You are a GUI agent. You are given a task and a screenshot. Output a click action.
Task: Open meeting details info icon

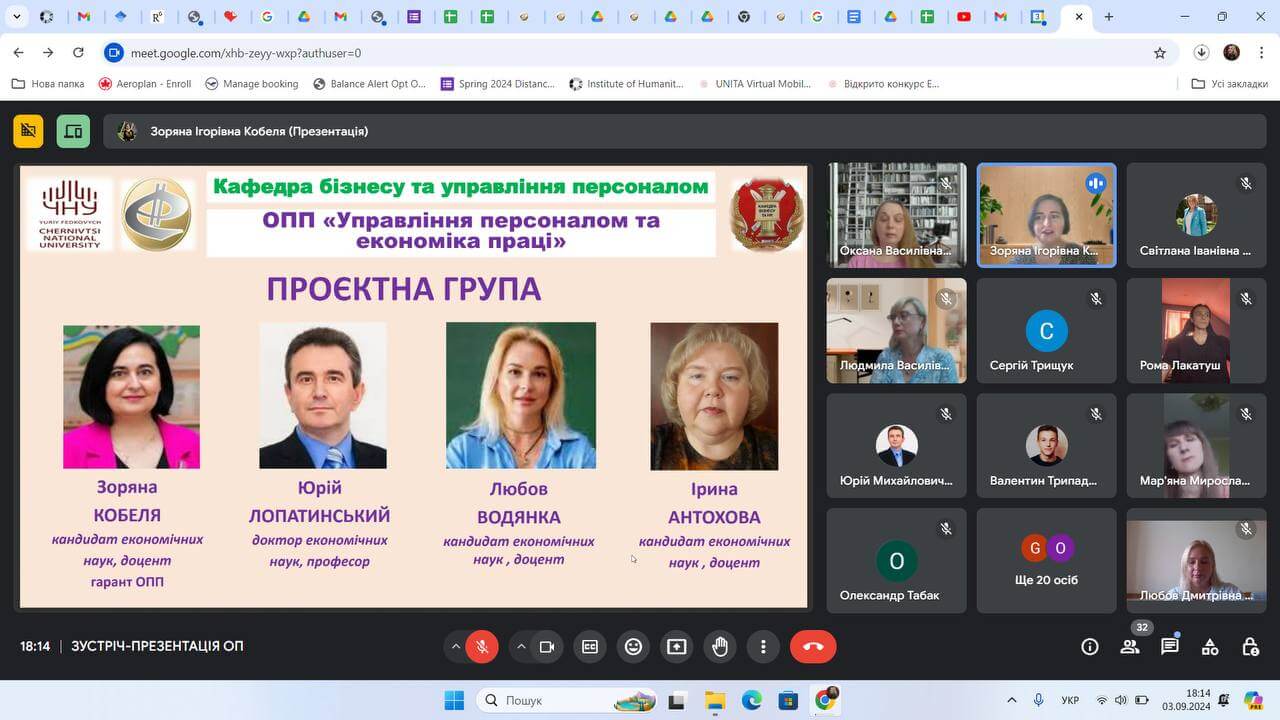click(1090, 647)
